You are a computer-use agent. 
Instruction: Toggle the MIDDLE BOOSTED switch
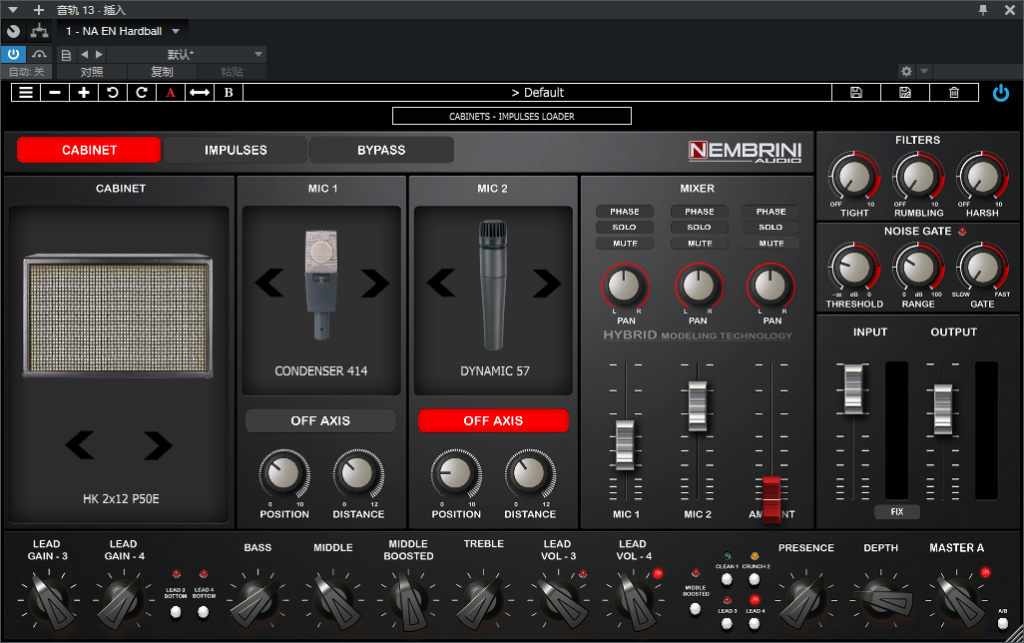696,609
